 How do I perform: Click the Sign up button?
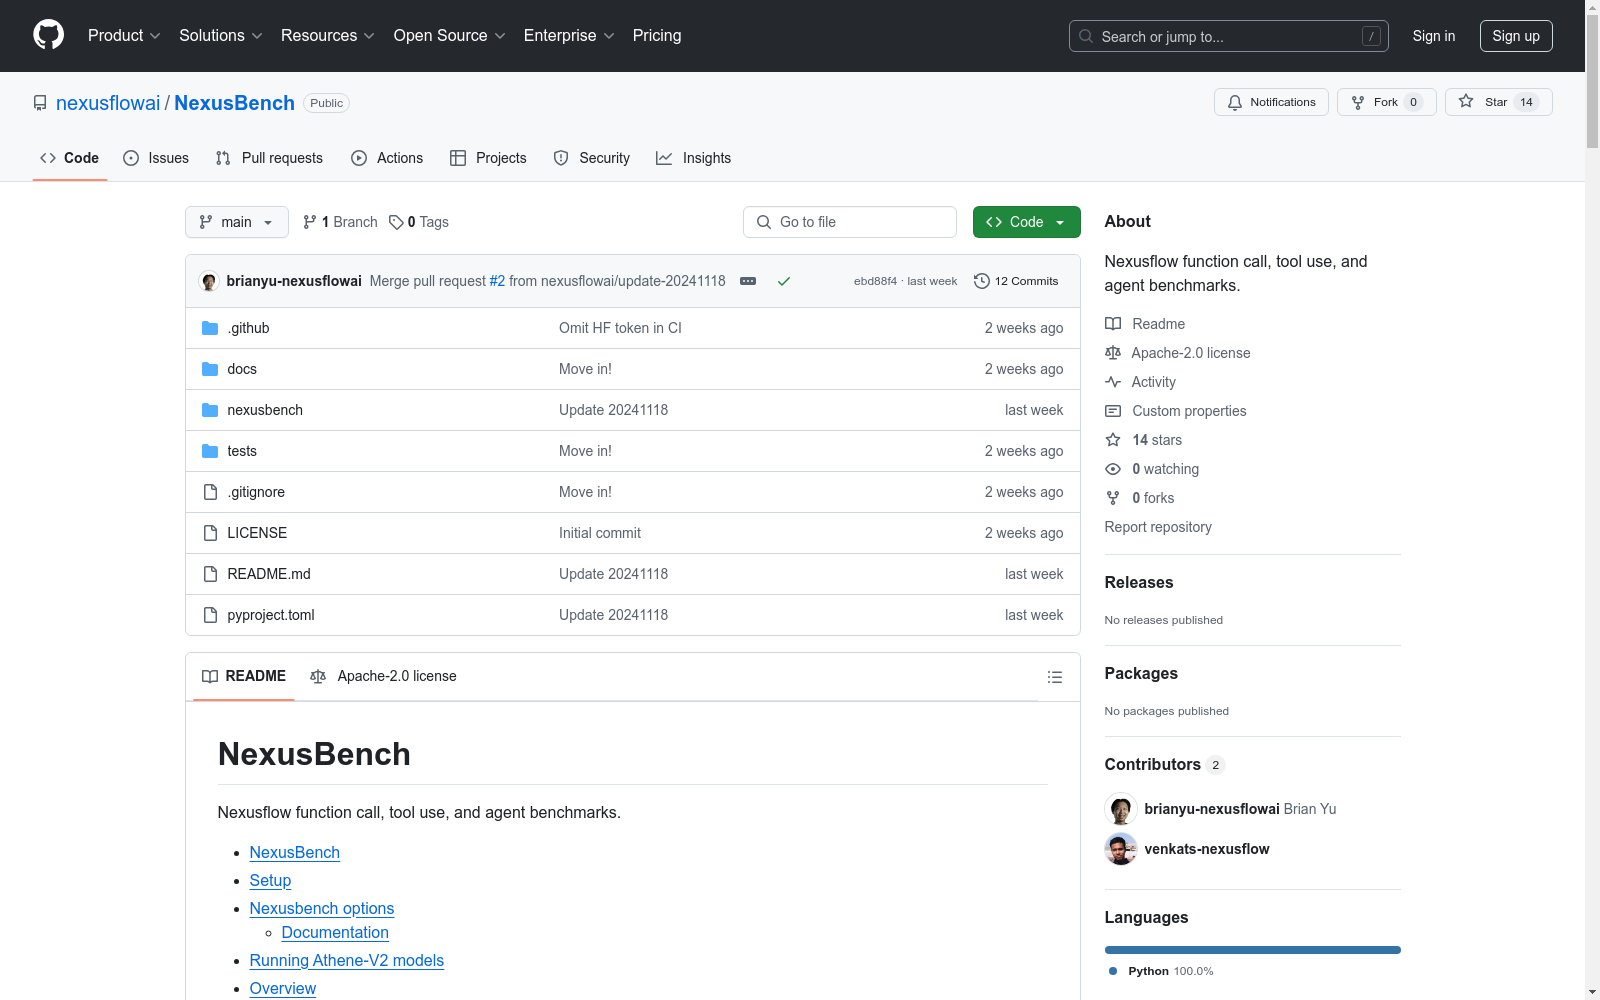tap(1516, 36)
